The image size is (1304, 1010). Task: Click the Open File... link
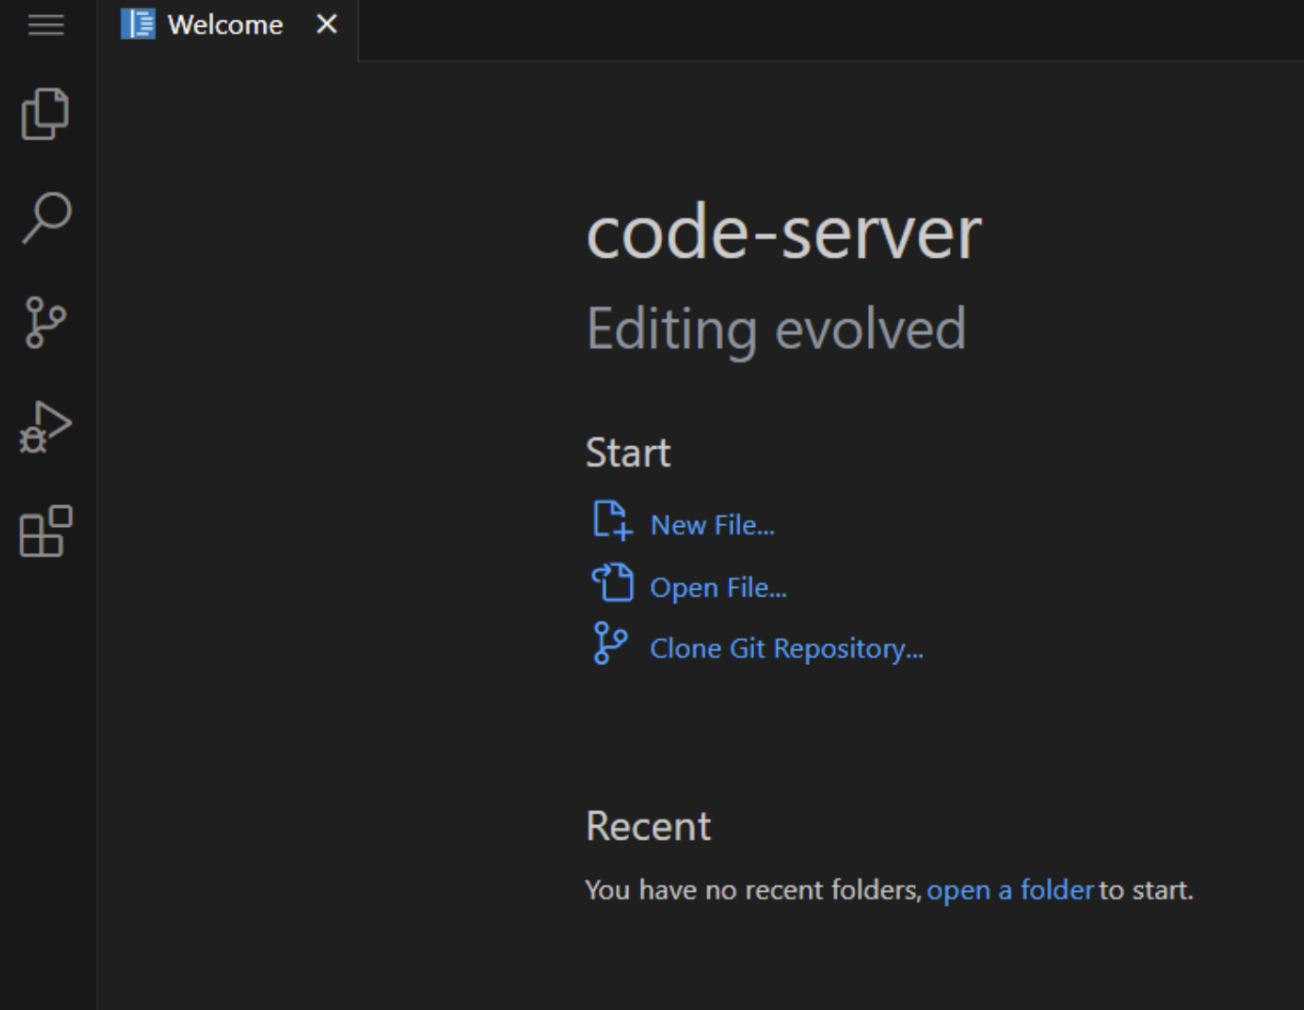(718, 588)
